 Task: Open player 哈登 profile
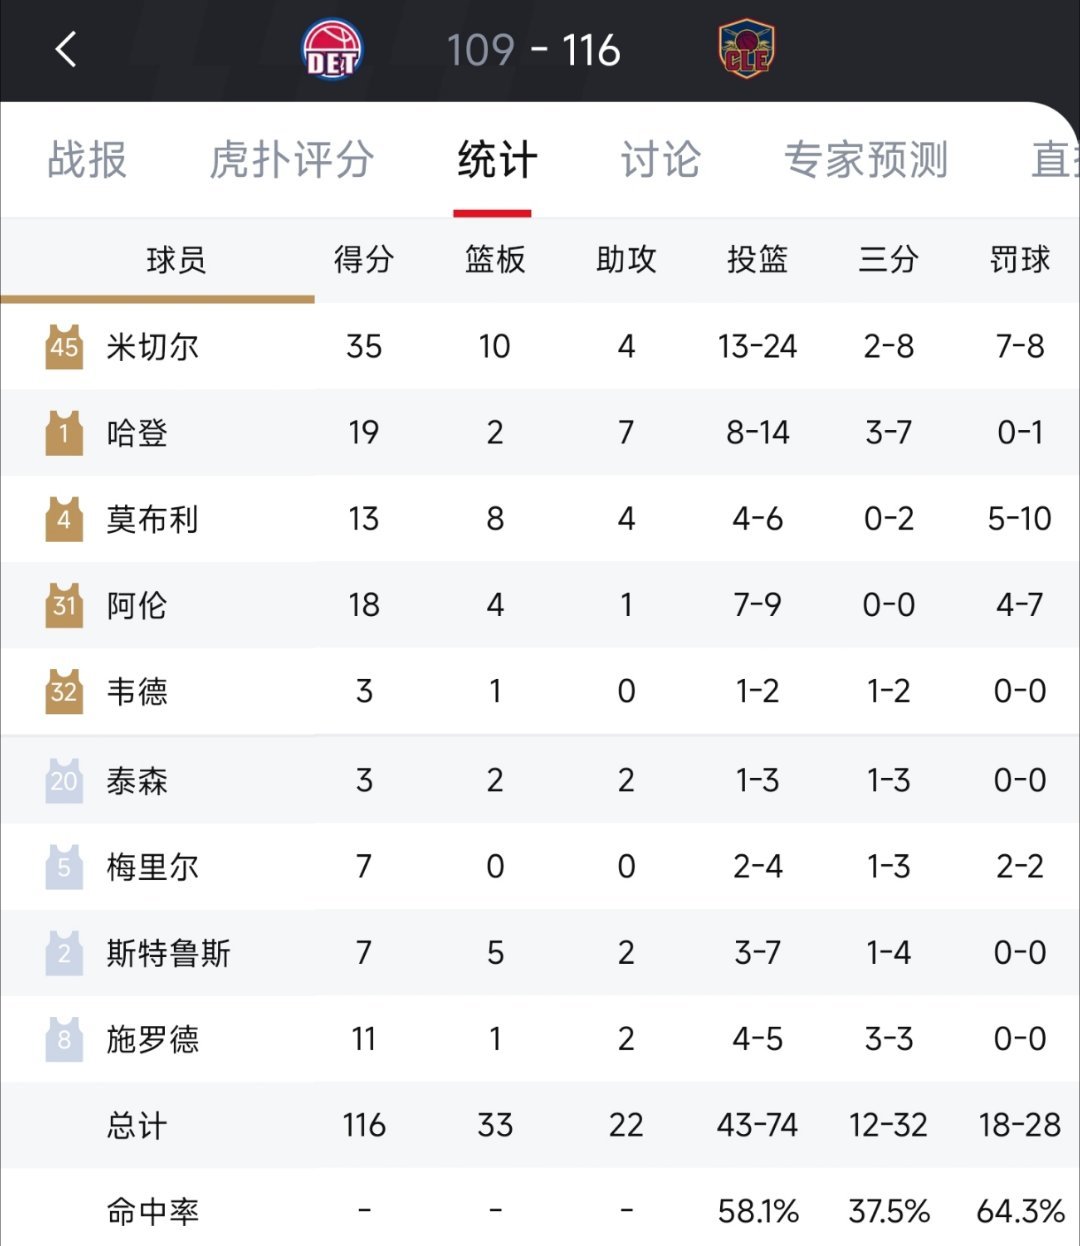pos(137,433)
